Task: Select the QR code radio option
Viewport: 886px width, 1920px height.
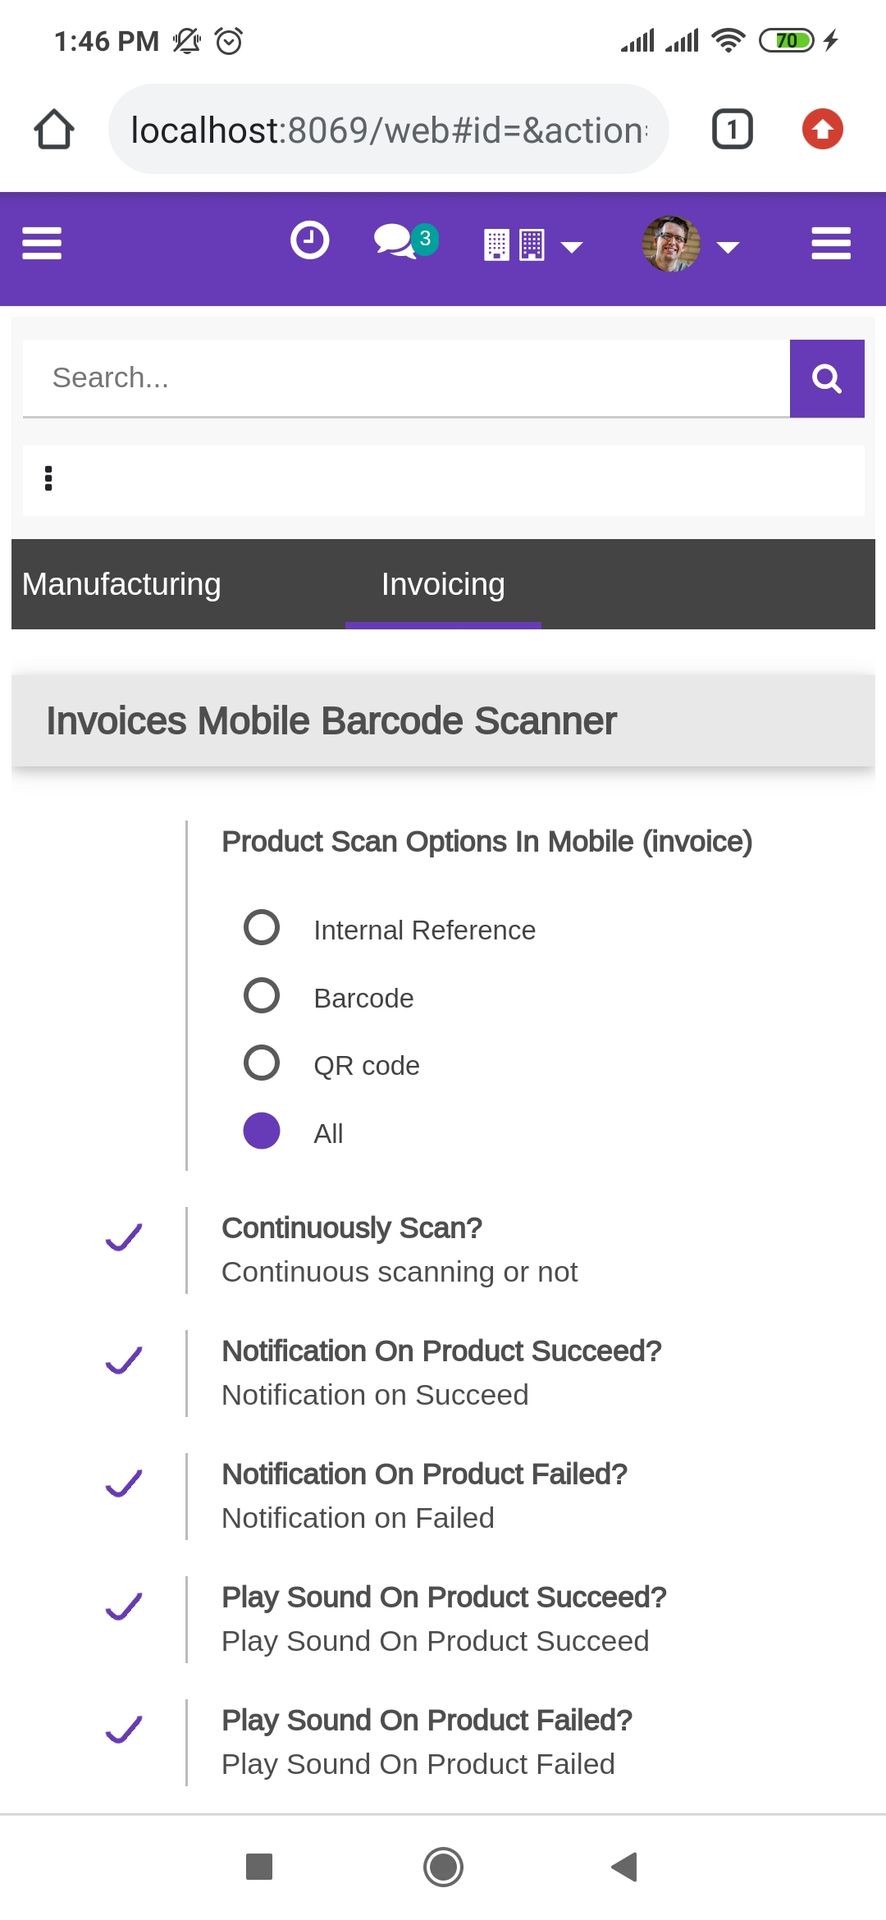Action: [x=262, y=1063]
